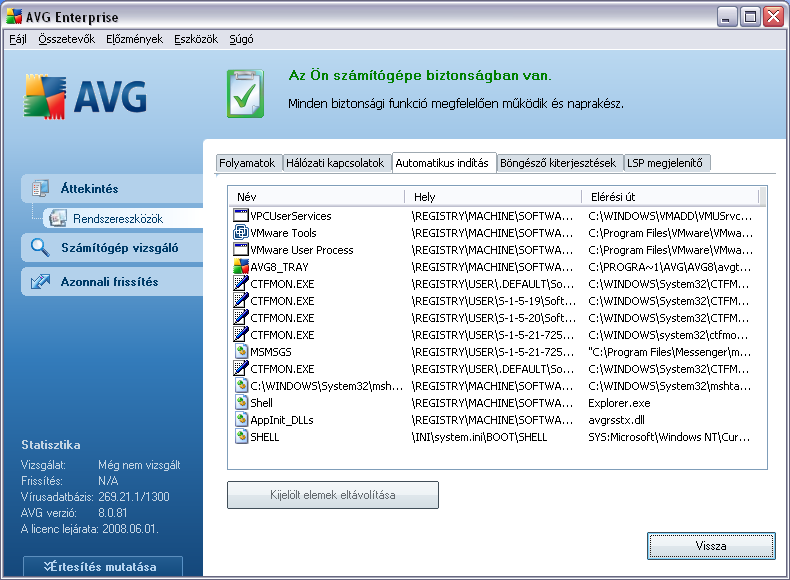Click the \REGISTRY\USER\S-1-5-19\Soft... location cell
Screen dimensions: 790x580
(494, 301)
